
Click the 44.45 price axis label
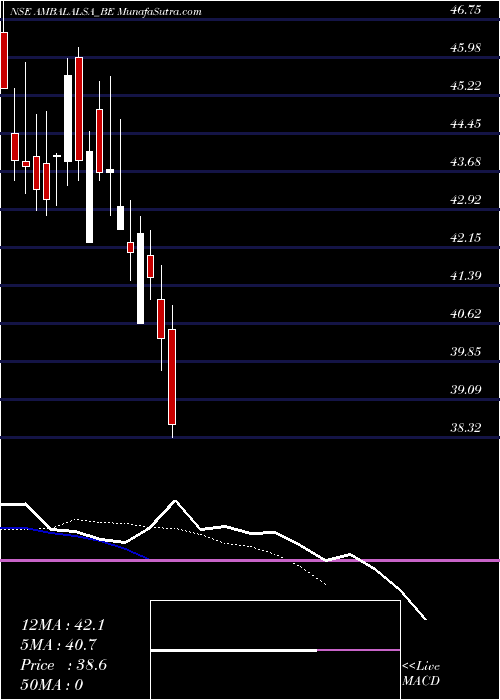[x=466, y=124]
